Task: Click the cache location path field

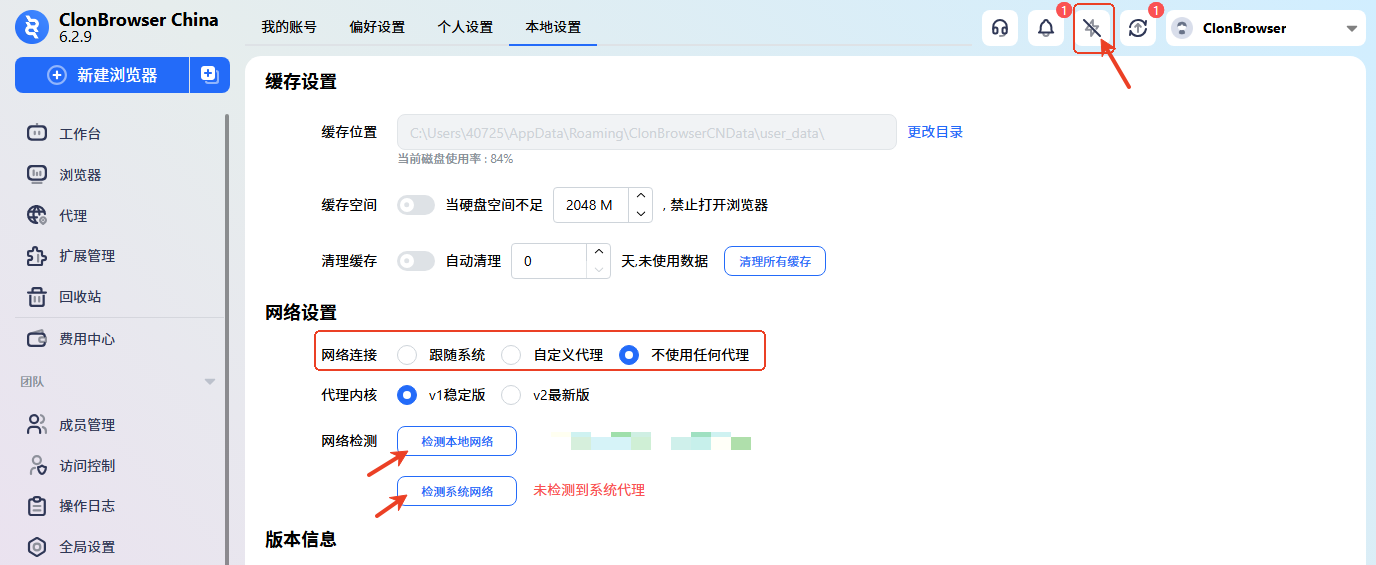Action: pyautogui.click(x=647, y=132)
